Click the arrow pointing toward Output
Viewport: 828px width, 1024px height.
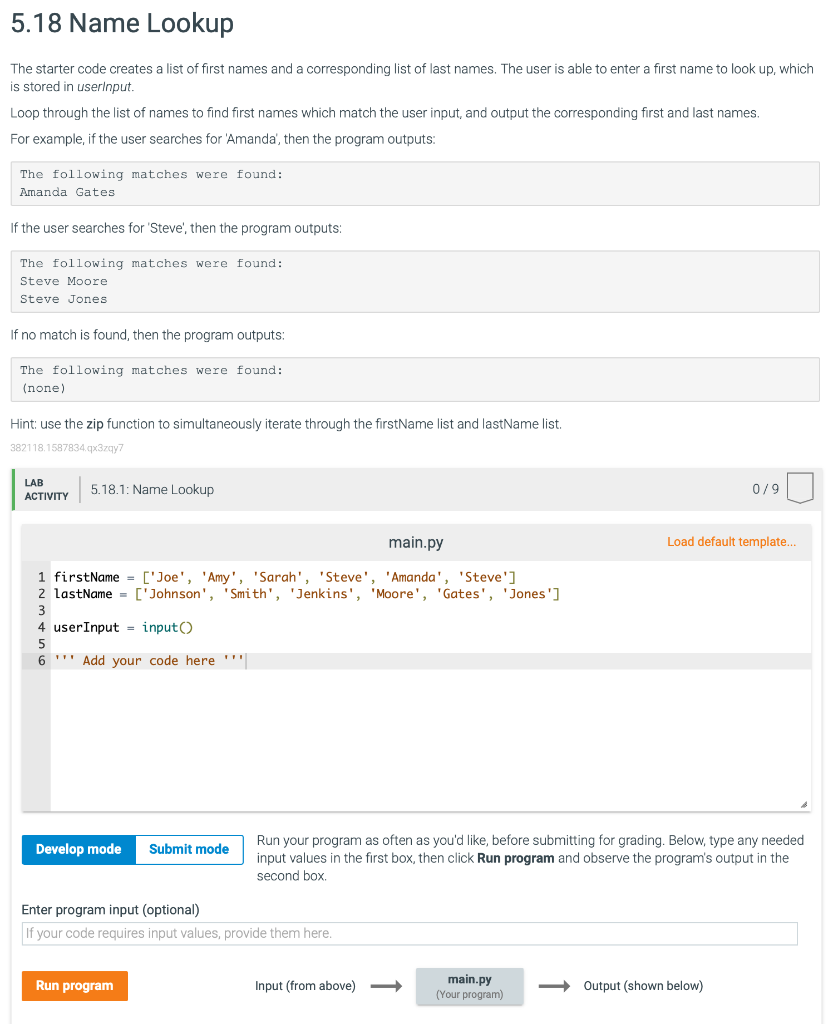point(554,986)
